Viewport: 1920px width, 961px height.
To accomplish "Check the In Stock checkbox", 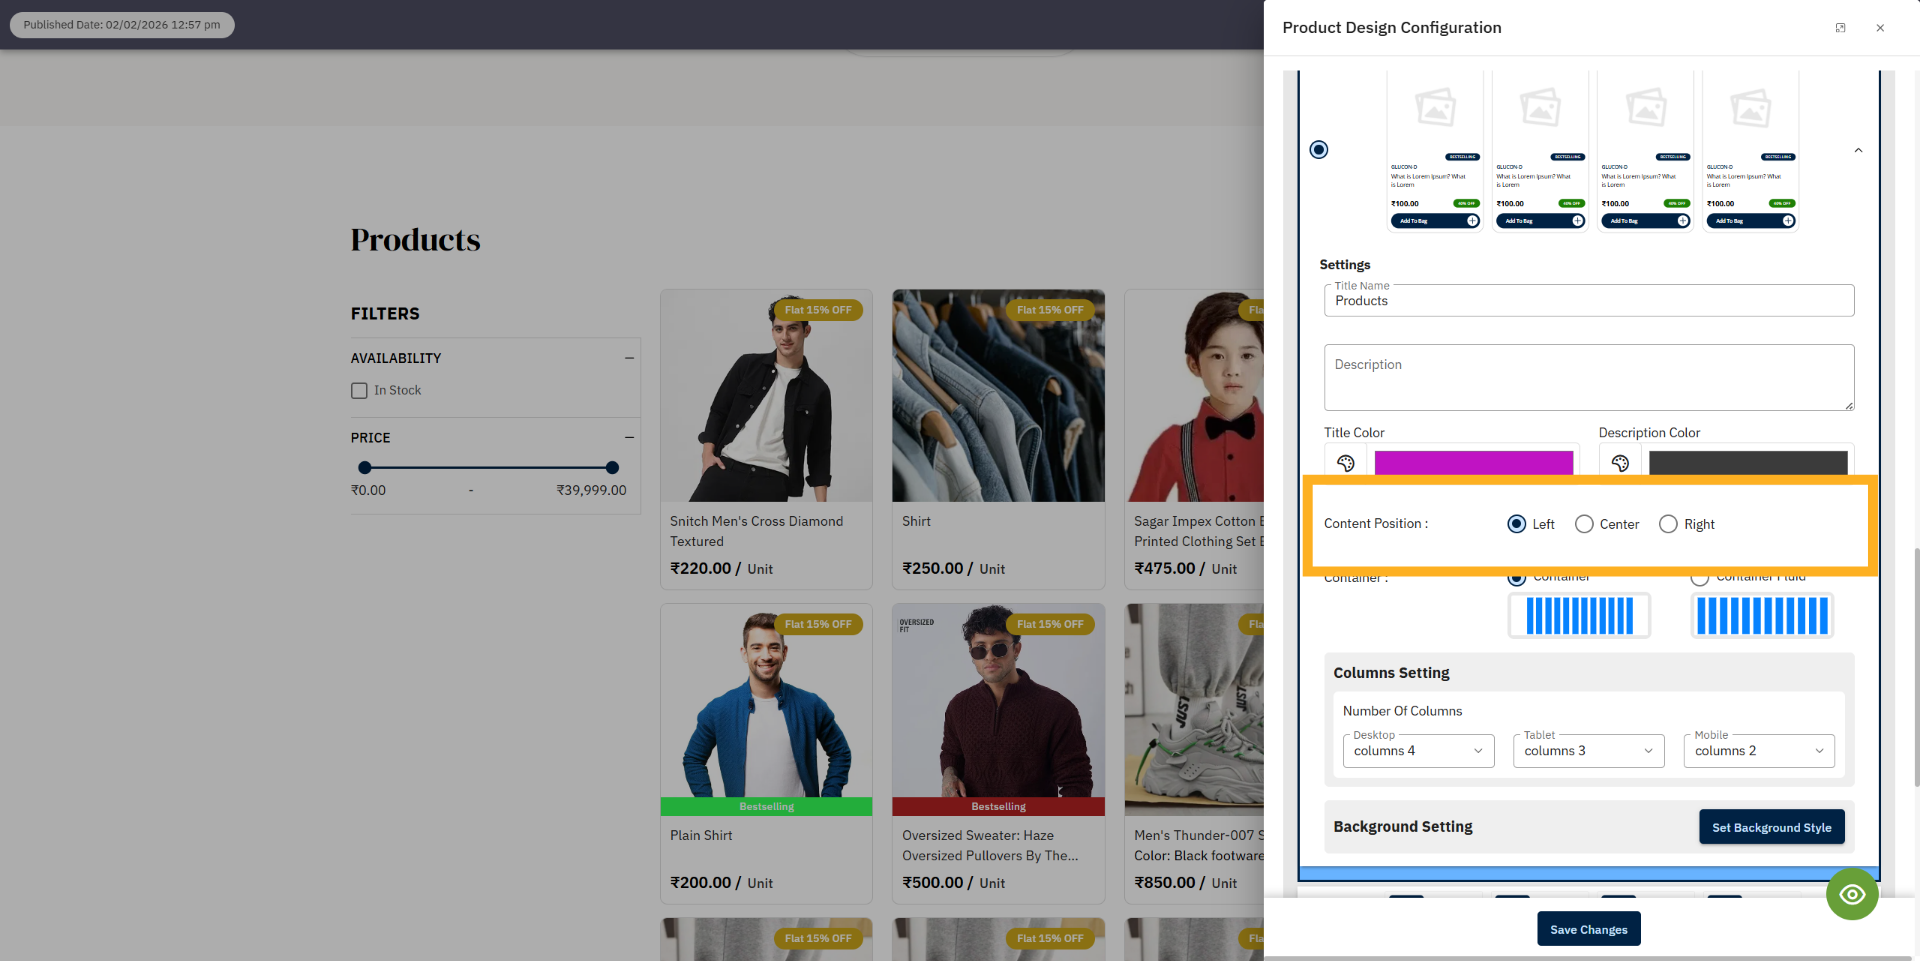I will (359, 391).
